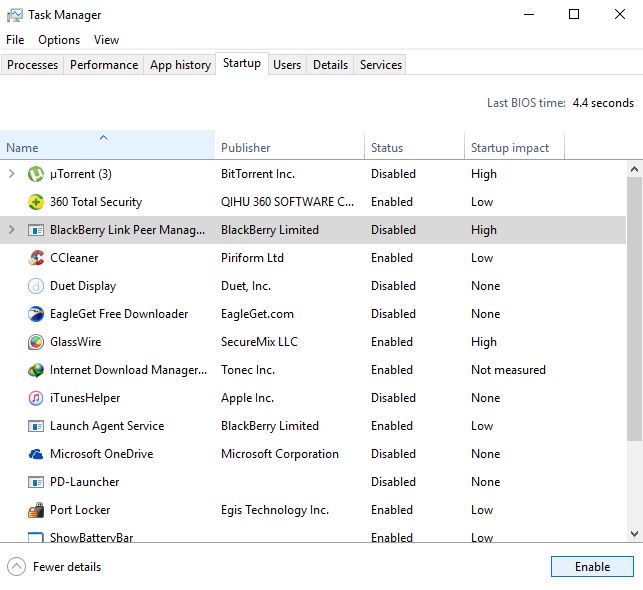This screenshot has height=590, width=643.
Task: Sort by the Status column header
Action: 415,145
